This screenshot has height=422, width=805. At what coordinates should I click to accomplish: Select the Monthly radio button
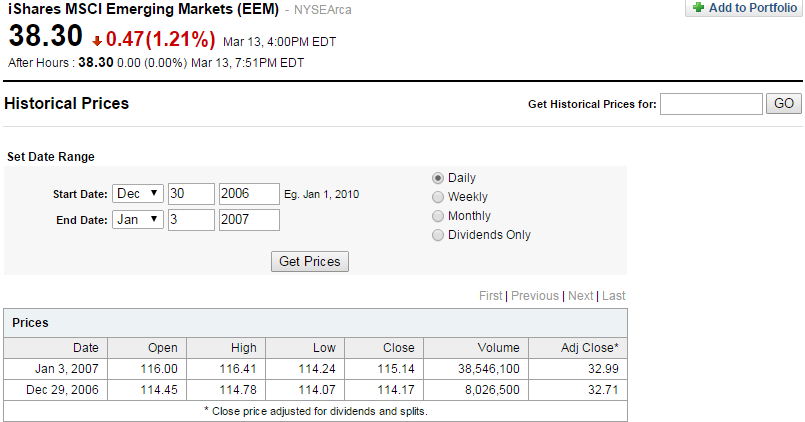(x=437, y=216)
